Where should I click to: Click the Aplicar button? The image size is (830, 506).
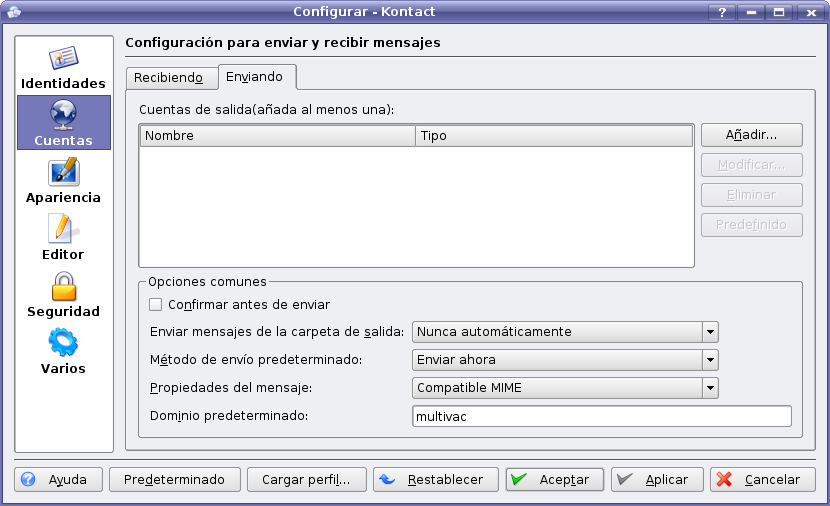[x=657, y=480]
